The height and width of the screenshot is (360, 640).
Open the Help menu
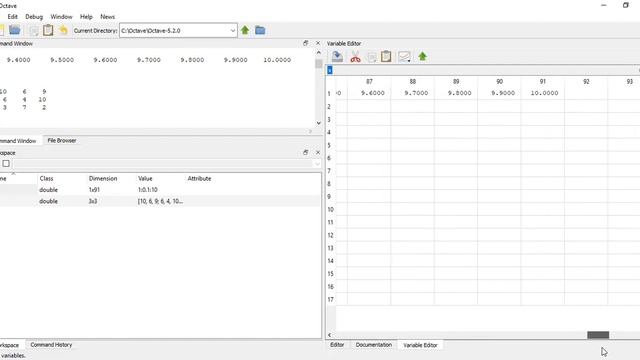[x=86, y=17]
